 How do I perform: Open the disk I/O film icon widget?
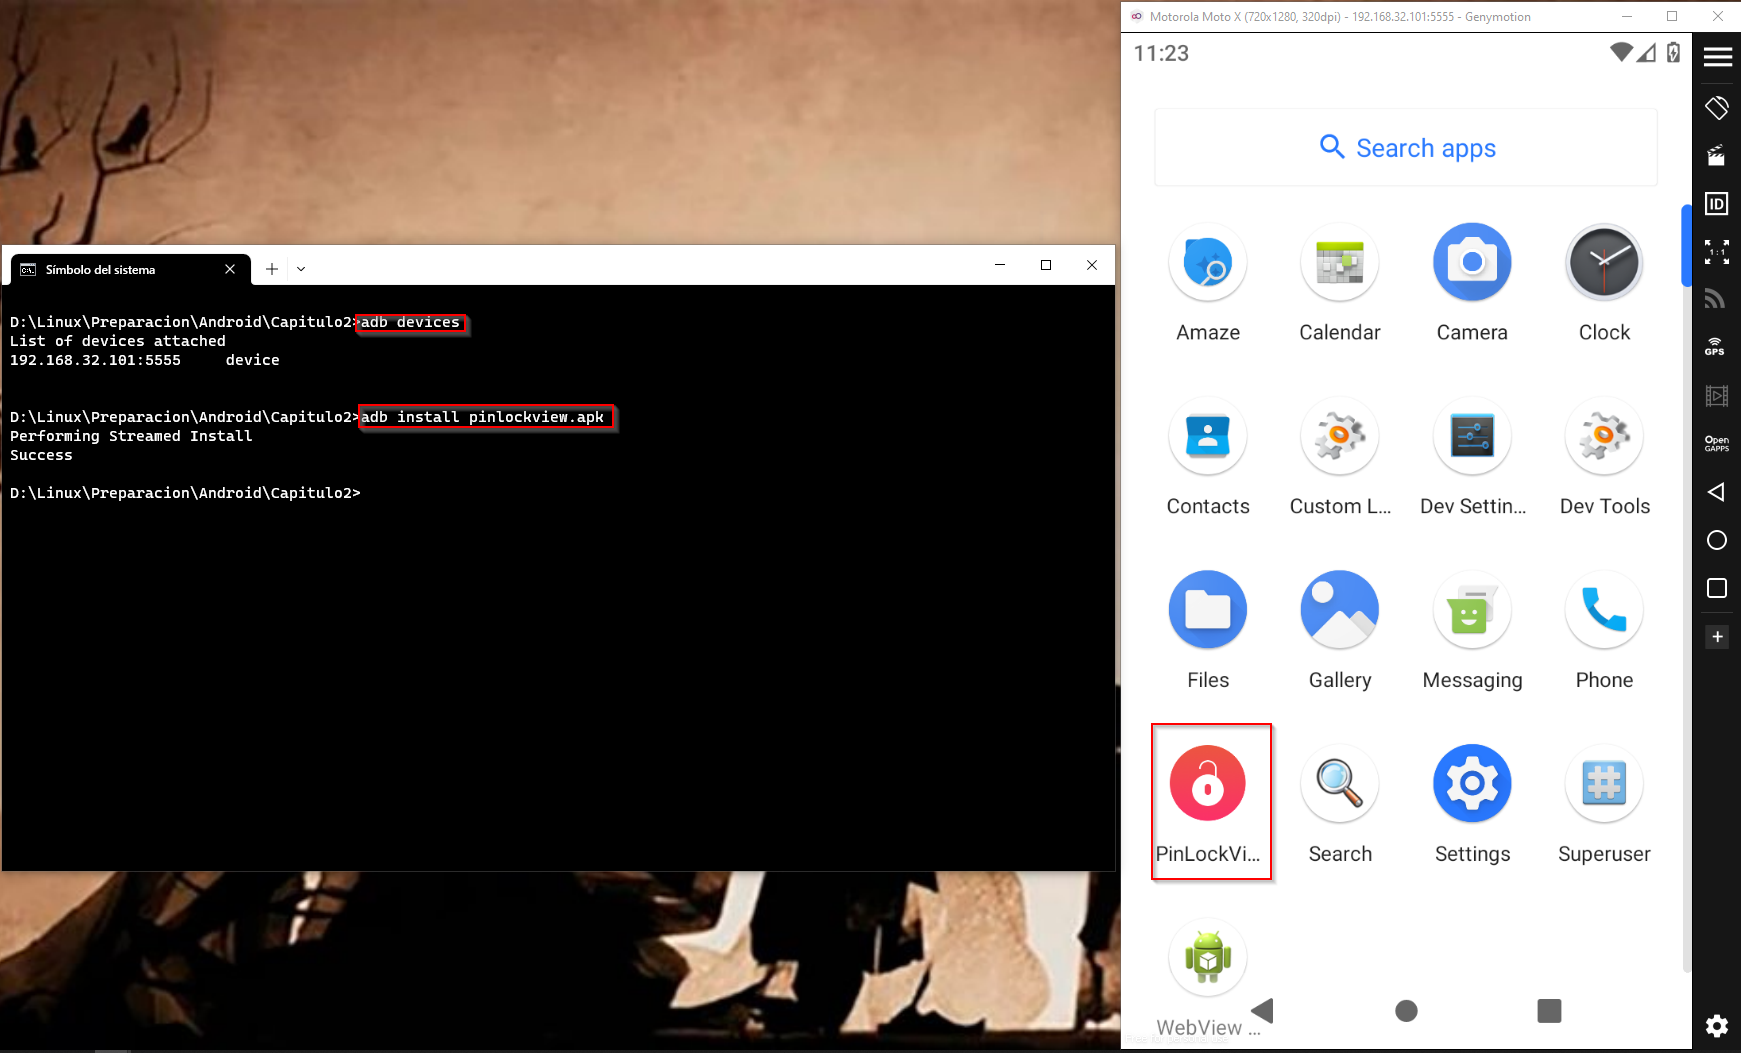pyautogui.click(x=1717, y=396)
